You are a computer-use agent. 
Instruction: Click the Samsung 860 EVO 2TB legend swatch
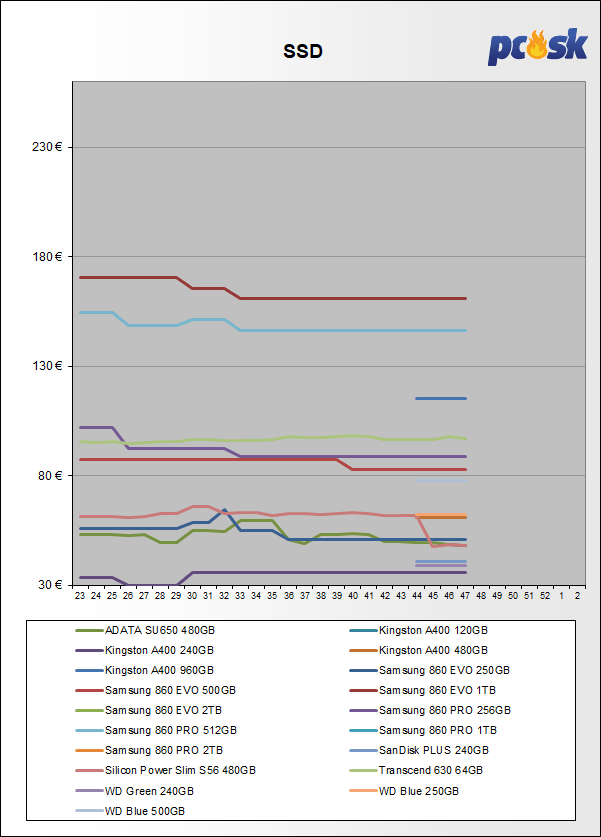88,710
